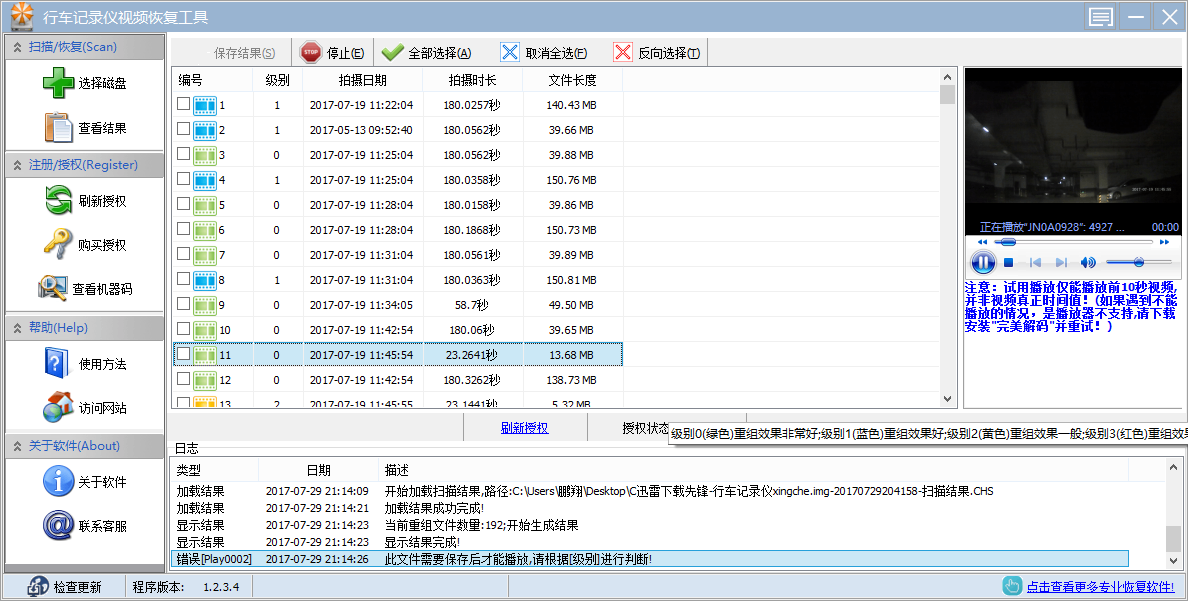Click green film icon of row 3

(205, 155)
